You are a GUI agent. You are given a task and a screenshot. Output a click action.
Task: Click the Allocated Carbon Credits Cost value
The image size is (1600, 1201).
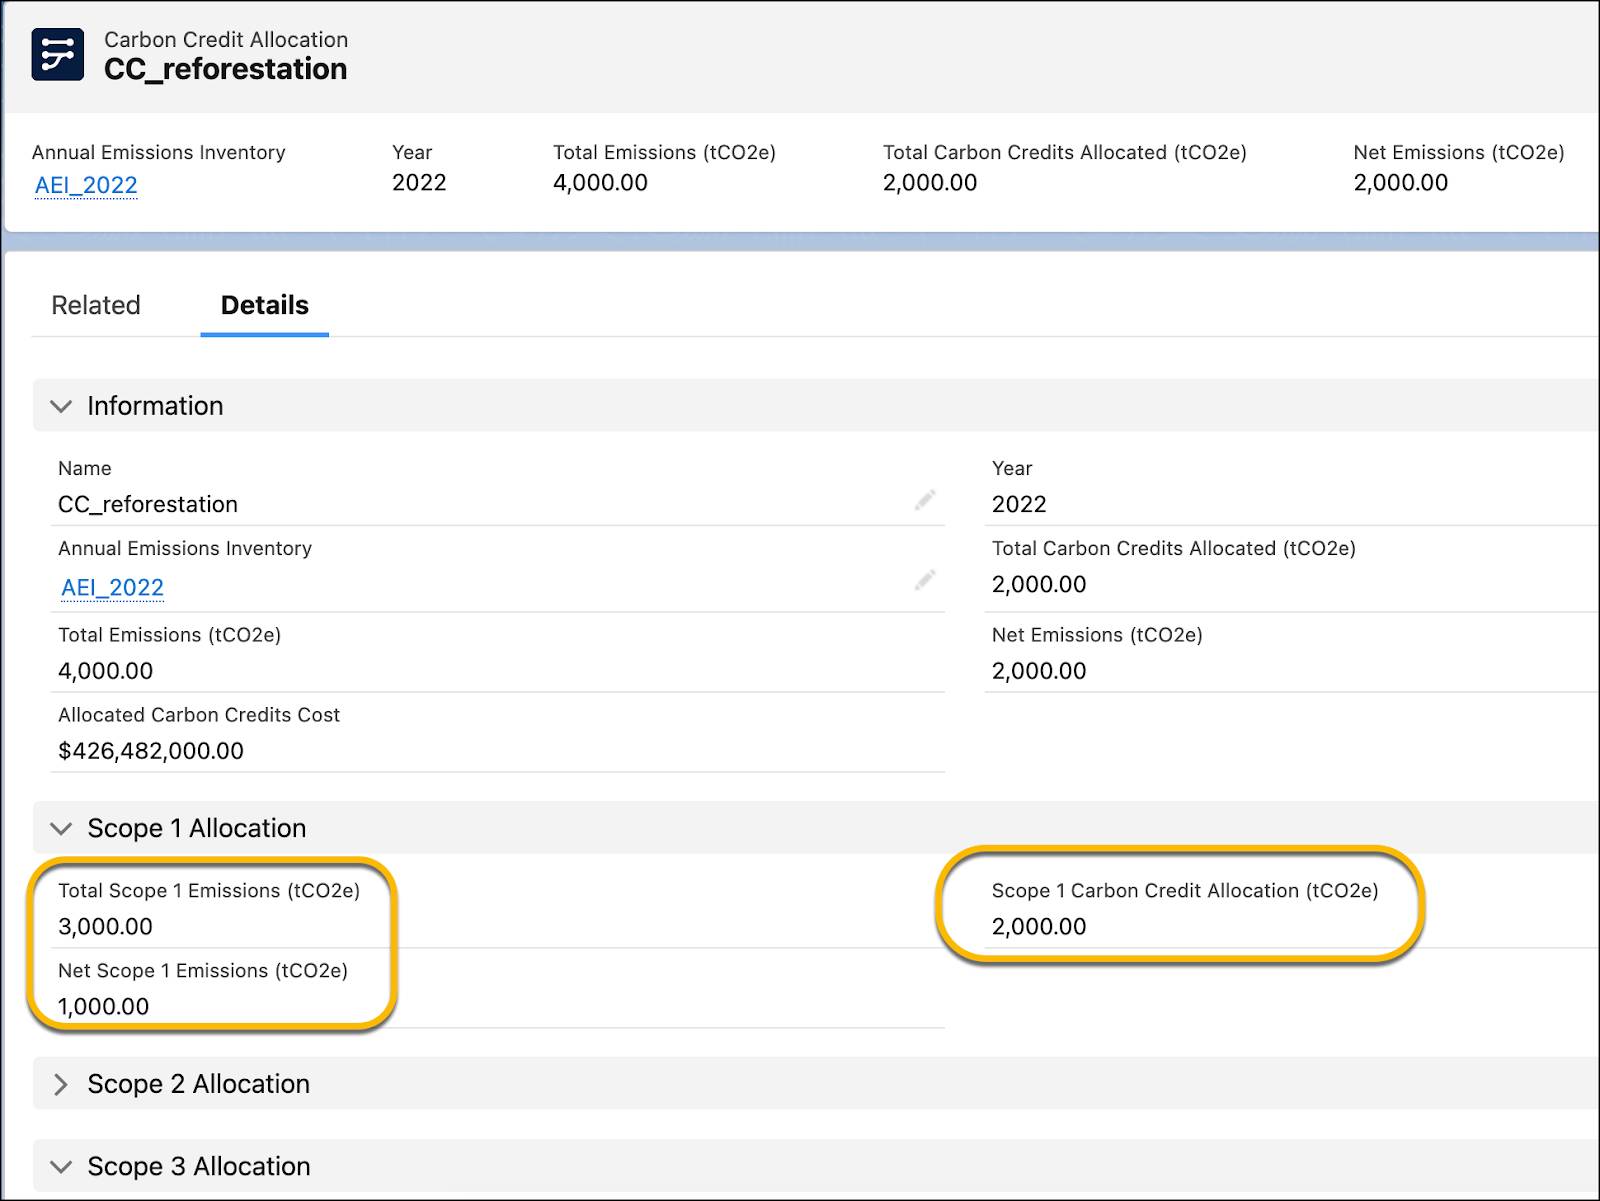click(150, 751)
